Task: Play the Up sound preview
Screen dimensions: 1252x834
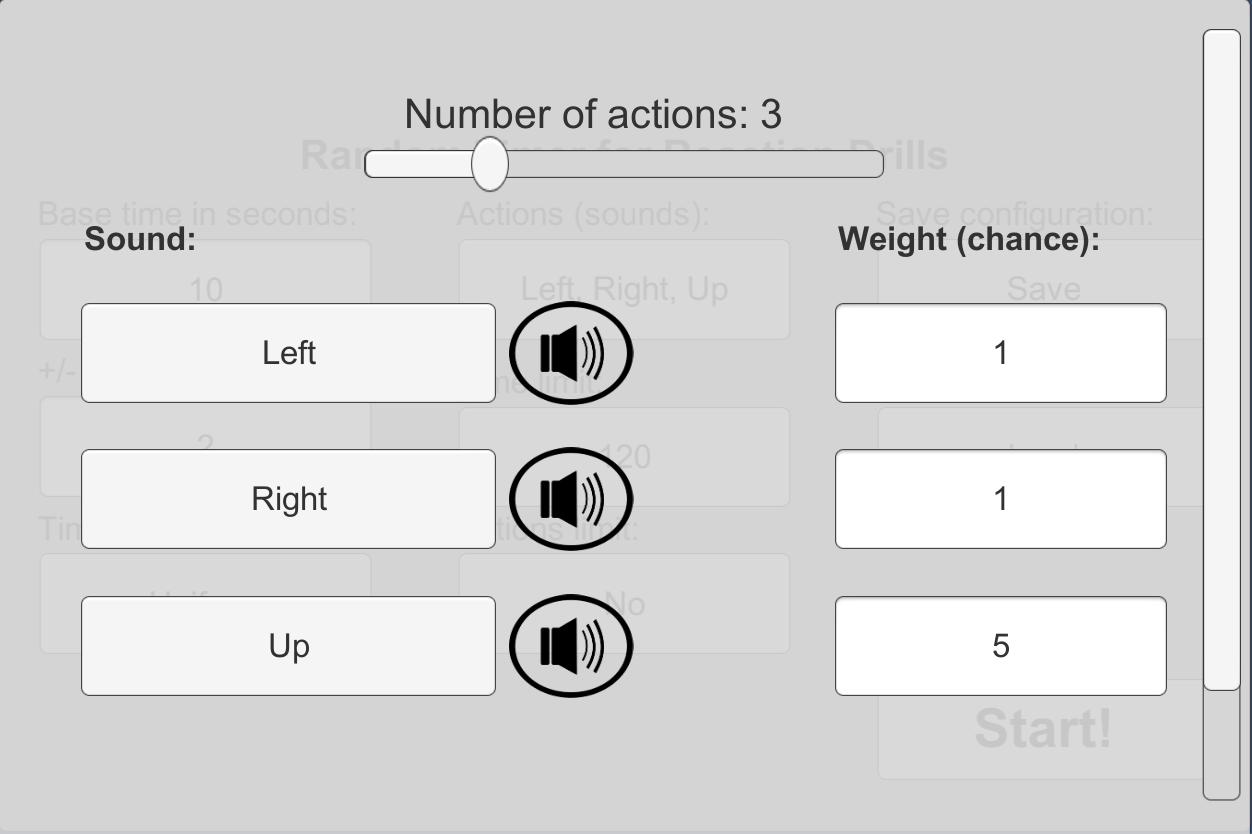Action: coord(571,646)
